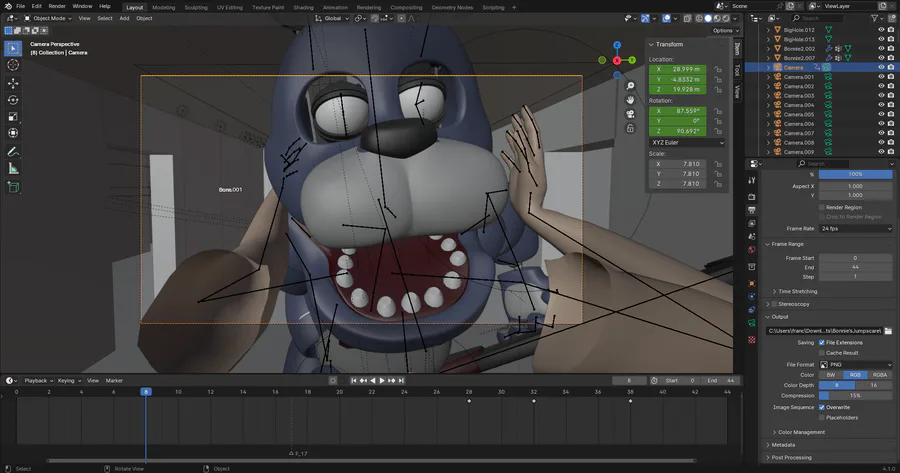Open the File menu
The width and height of the screenshot is (900, 473).
21,6
